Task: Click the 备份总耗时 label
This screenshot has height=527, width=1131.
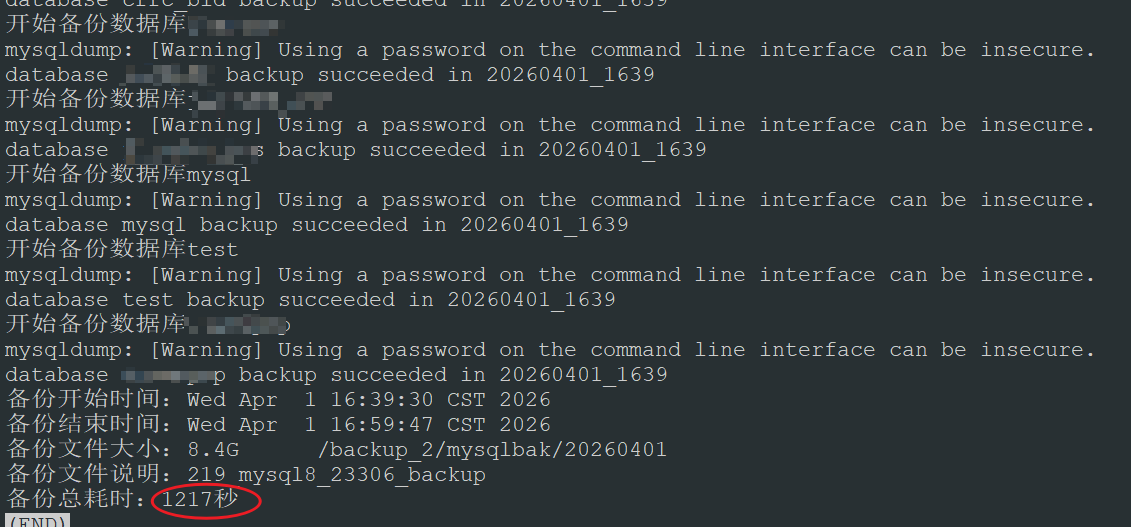Action: click(x=76, y=499)
